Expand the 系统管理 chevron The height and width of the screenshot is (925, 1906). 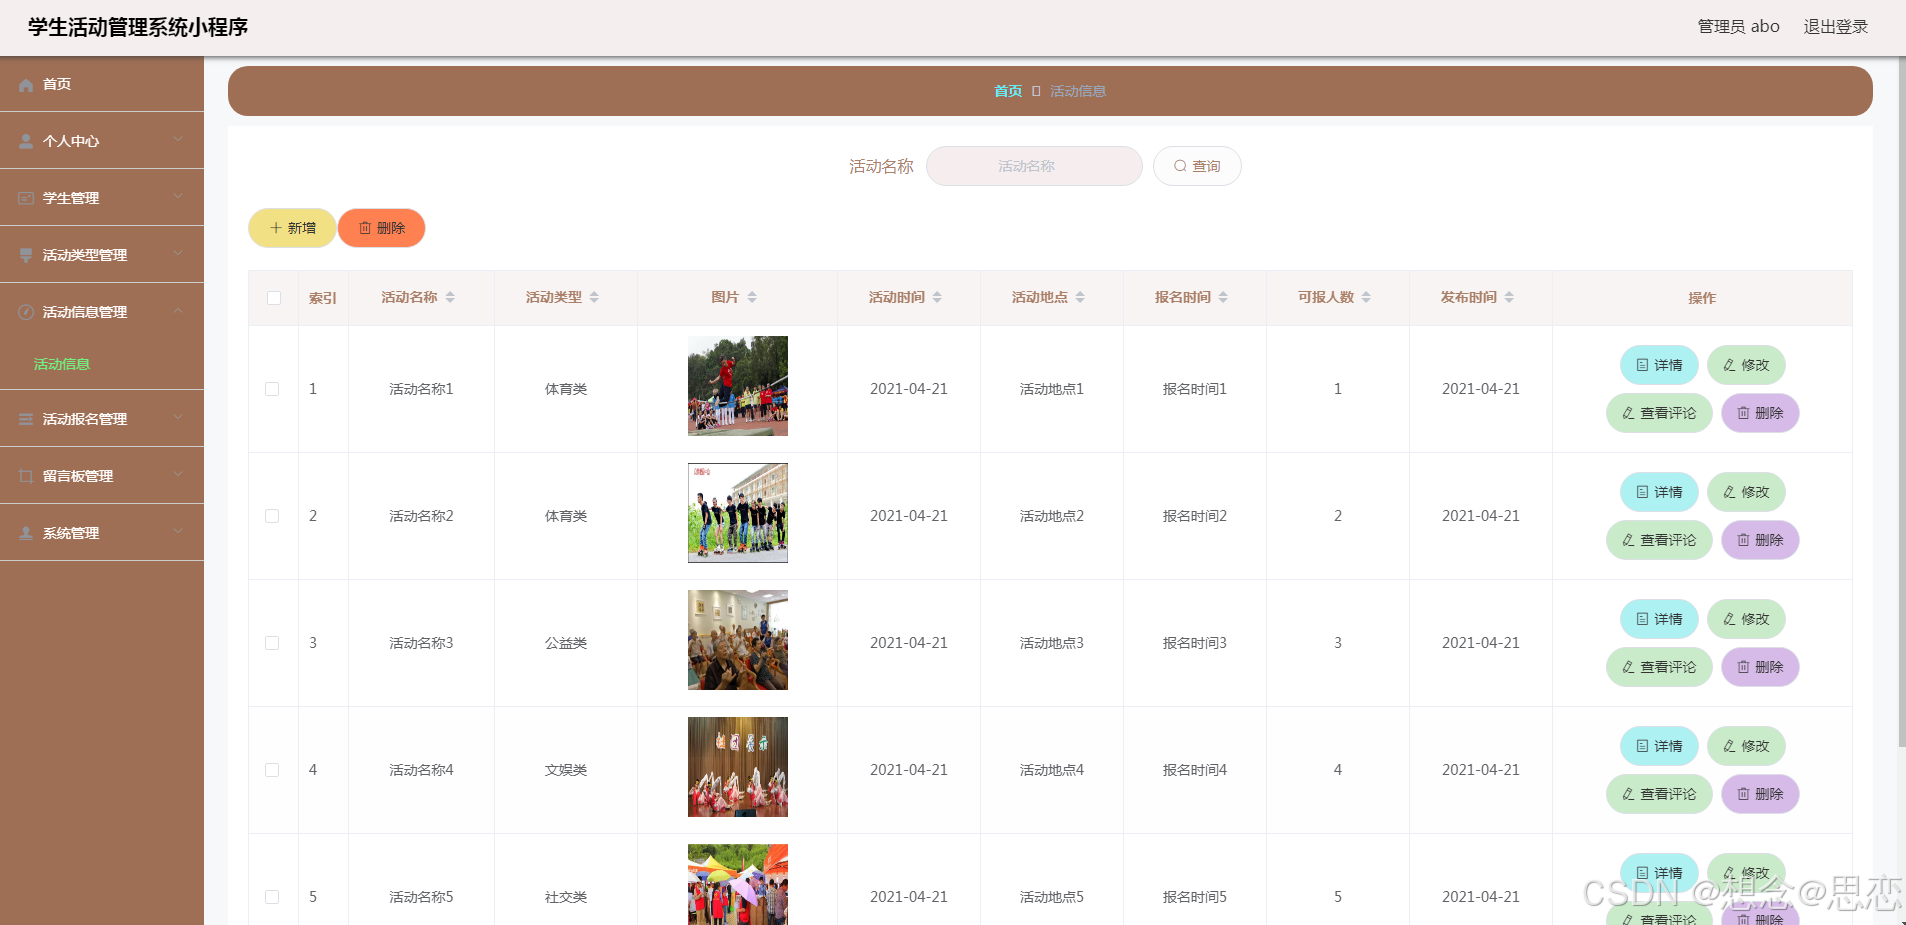point(178,532)
